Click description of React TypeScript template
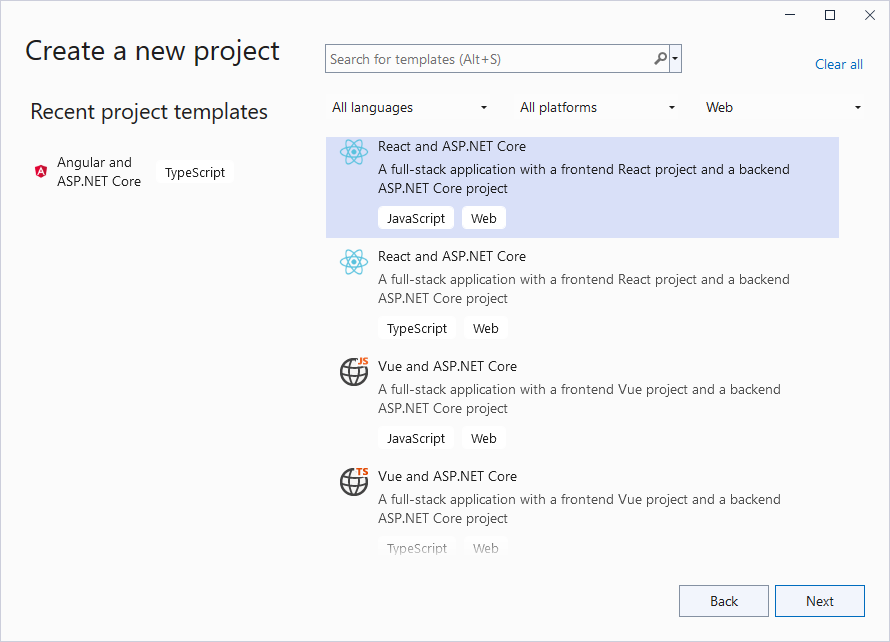This screenshot has width=890, height=642. (x=584, y=288)
